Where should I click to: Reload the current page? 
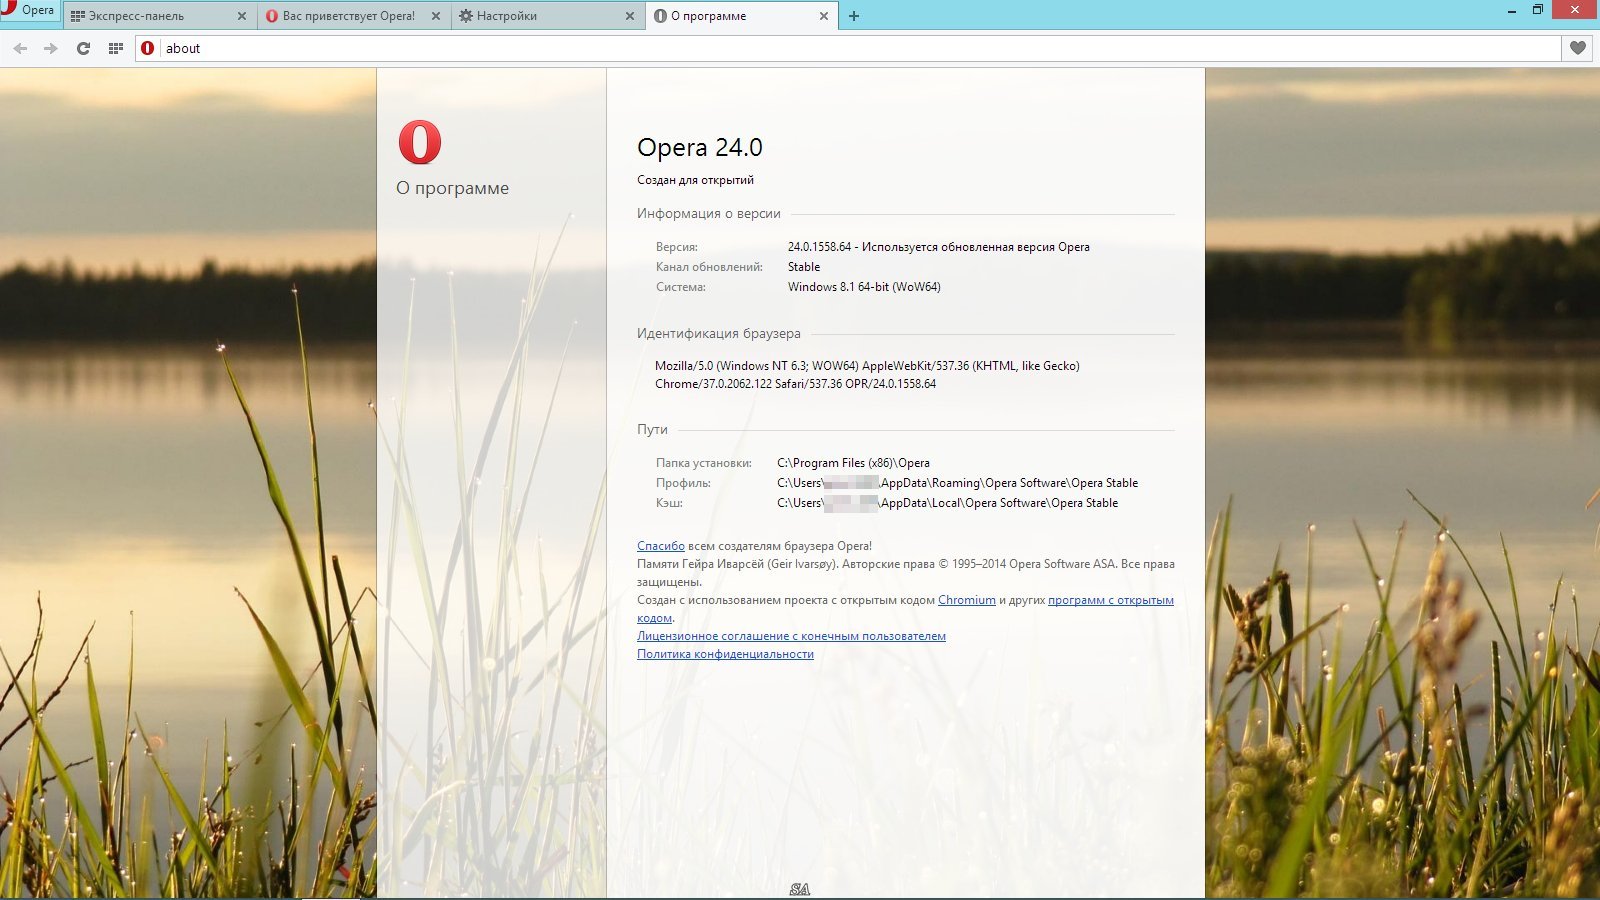pyautogui.click(x=83, y=48)
